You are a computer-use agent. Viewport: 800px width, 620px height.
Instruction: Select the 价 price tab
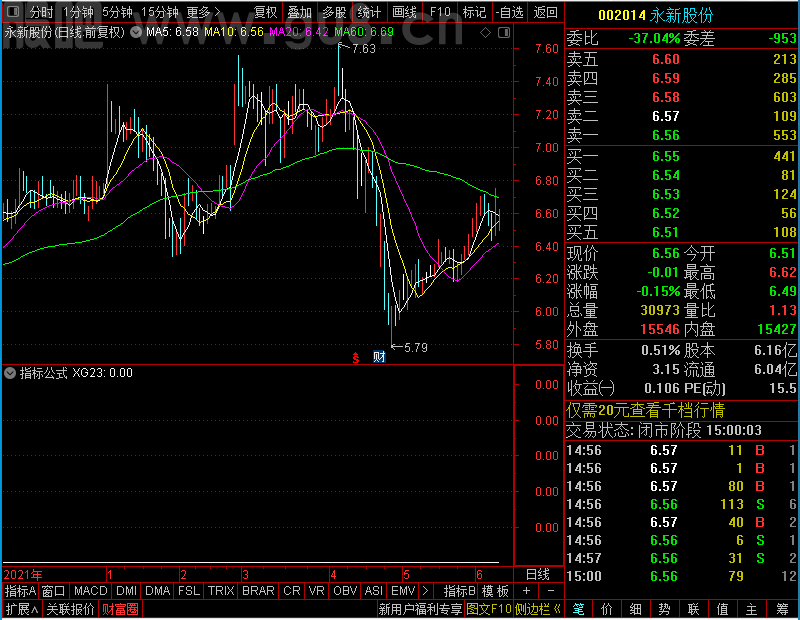[607, 609]
